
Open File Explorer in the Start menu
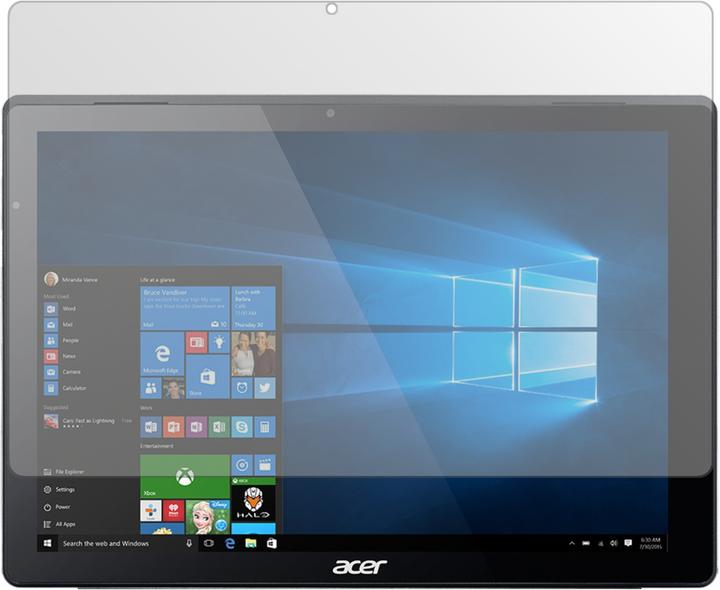[x=64, y=472]
